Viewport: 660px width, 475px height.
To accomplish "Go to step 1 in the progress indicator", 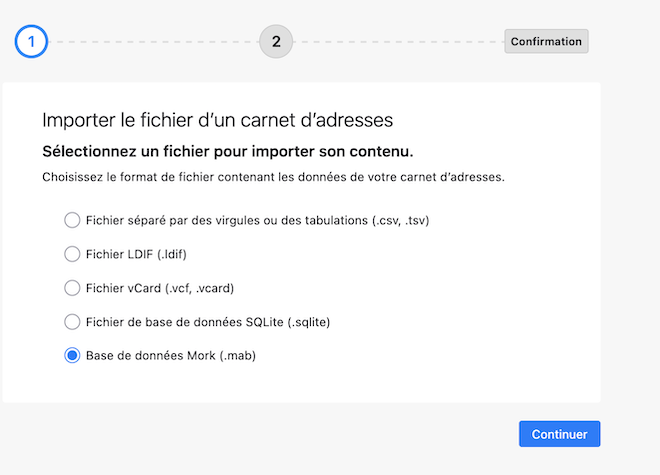I will click(x=31, y=41).
